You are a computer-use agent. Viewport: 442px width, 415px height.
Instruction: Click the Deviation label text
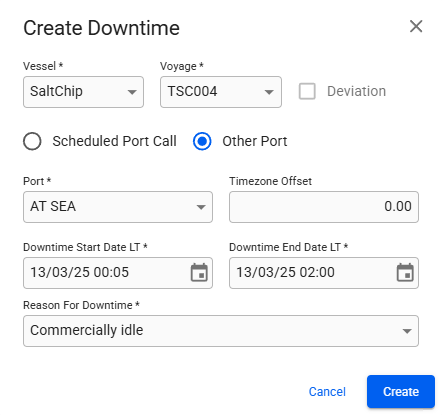point(356,91)
